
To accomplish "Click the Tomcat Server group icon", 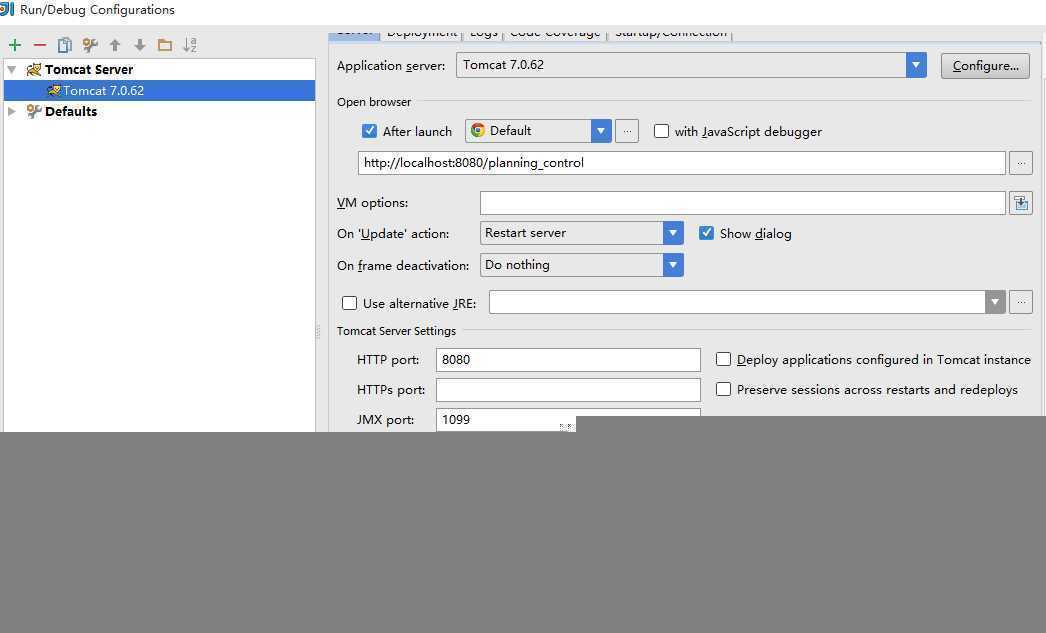I will pos(33,69).
